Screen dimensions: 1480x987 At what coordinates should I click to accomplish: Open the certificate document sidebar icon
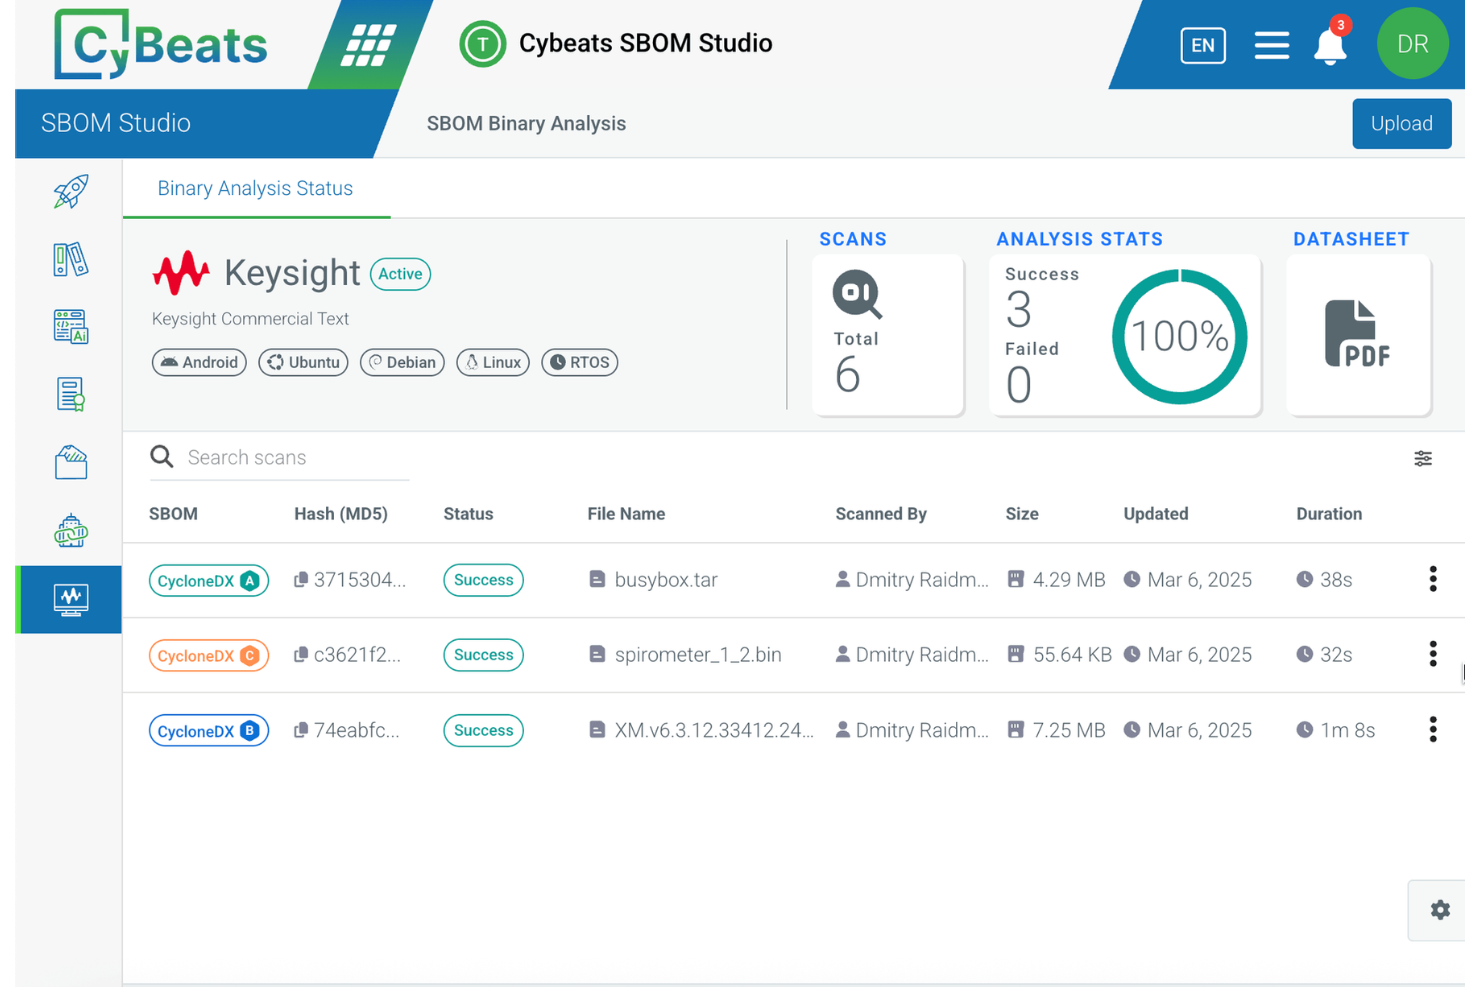click(x=70, y=394)
